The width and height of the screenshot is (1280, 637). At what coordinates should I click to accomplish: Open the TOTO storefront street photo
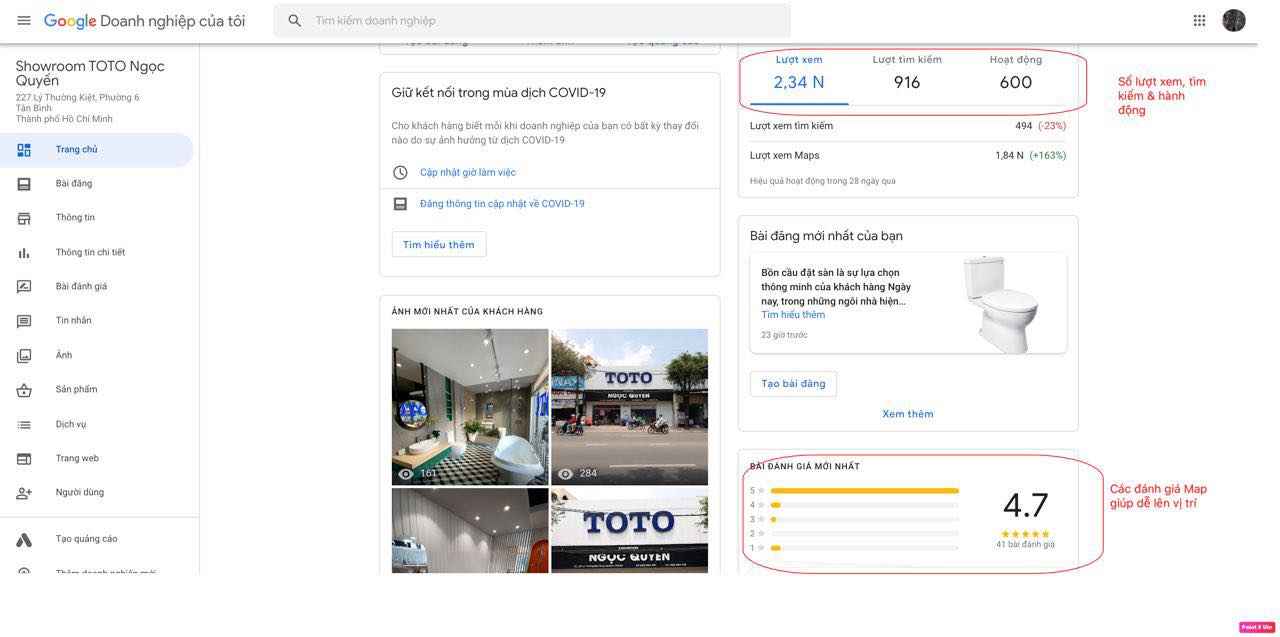629,407
